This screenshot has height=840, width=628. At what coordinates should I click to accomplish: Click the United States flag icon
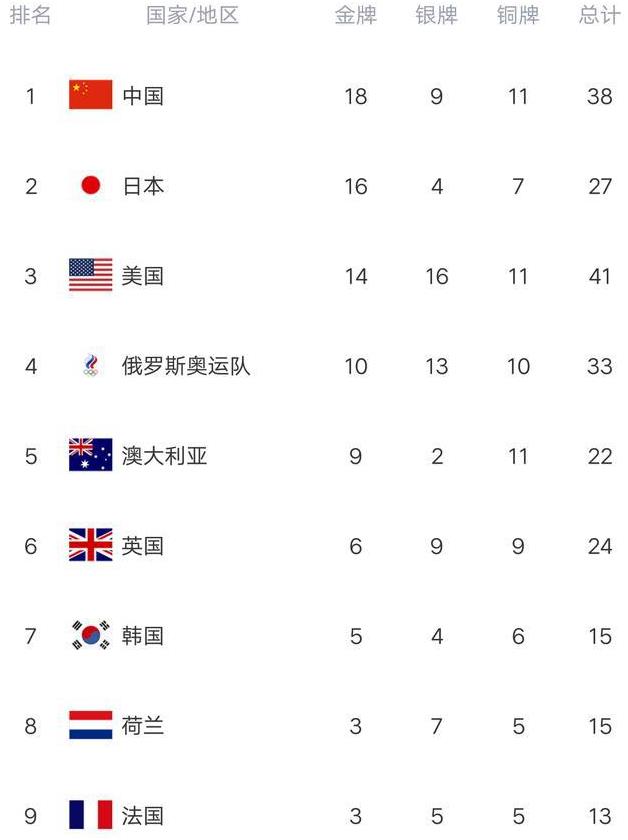pyautogui.click(x=90, y=275)
